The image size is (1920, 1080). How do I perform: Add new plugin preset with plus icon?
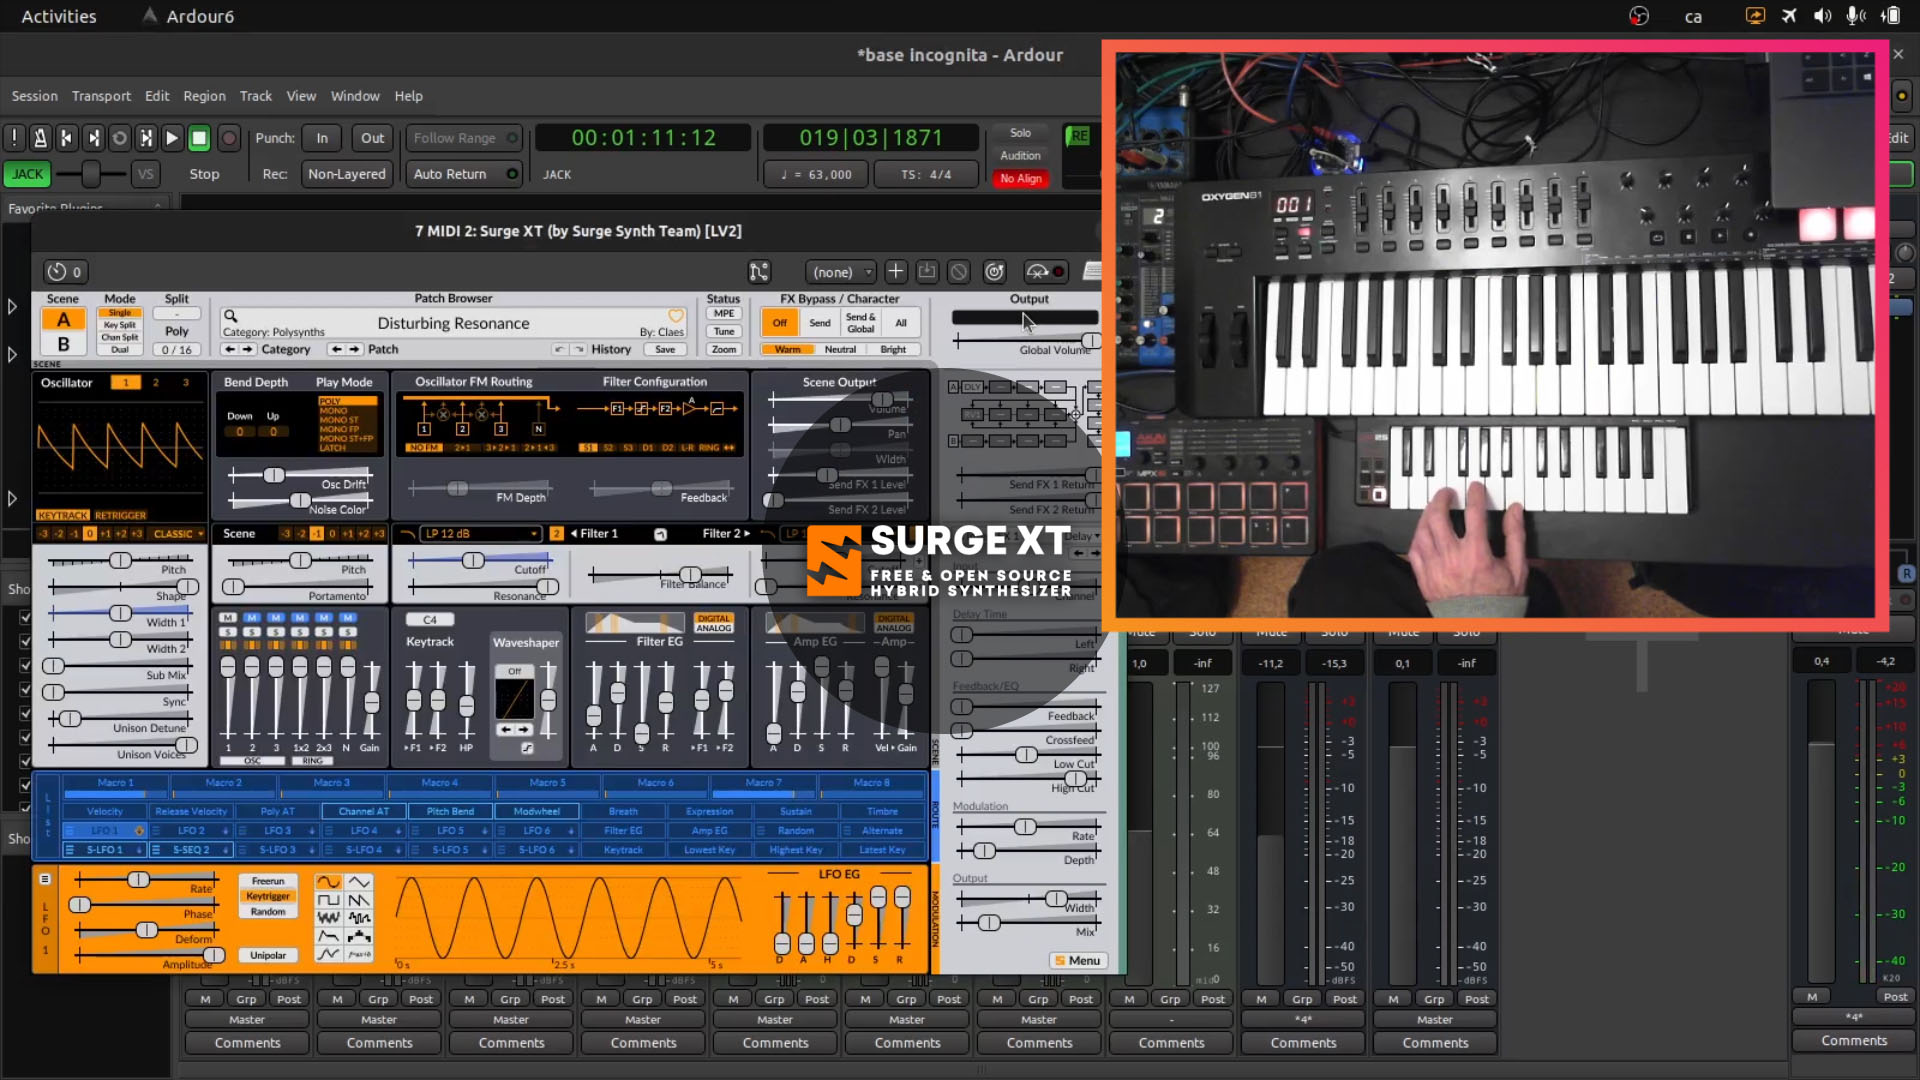click(895, 271)
